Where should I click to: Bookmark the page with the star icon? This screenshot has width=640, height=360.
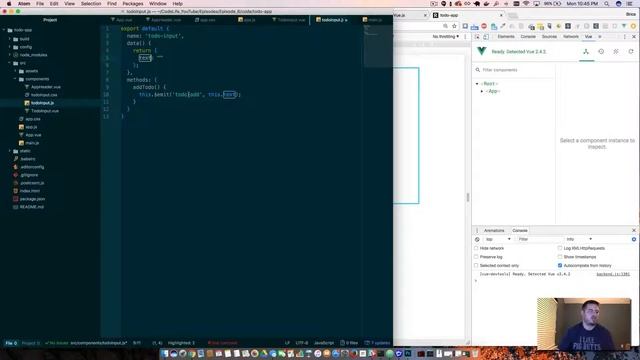pos(454,26)
